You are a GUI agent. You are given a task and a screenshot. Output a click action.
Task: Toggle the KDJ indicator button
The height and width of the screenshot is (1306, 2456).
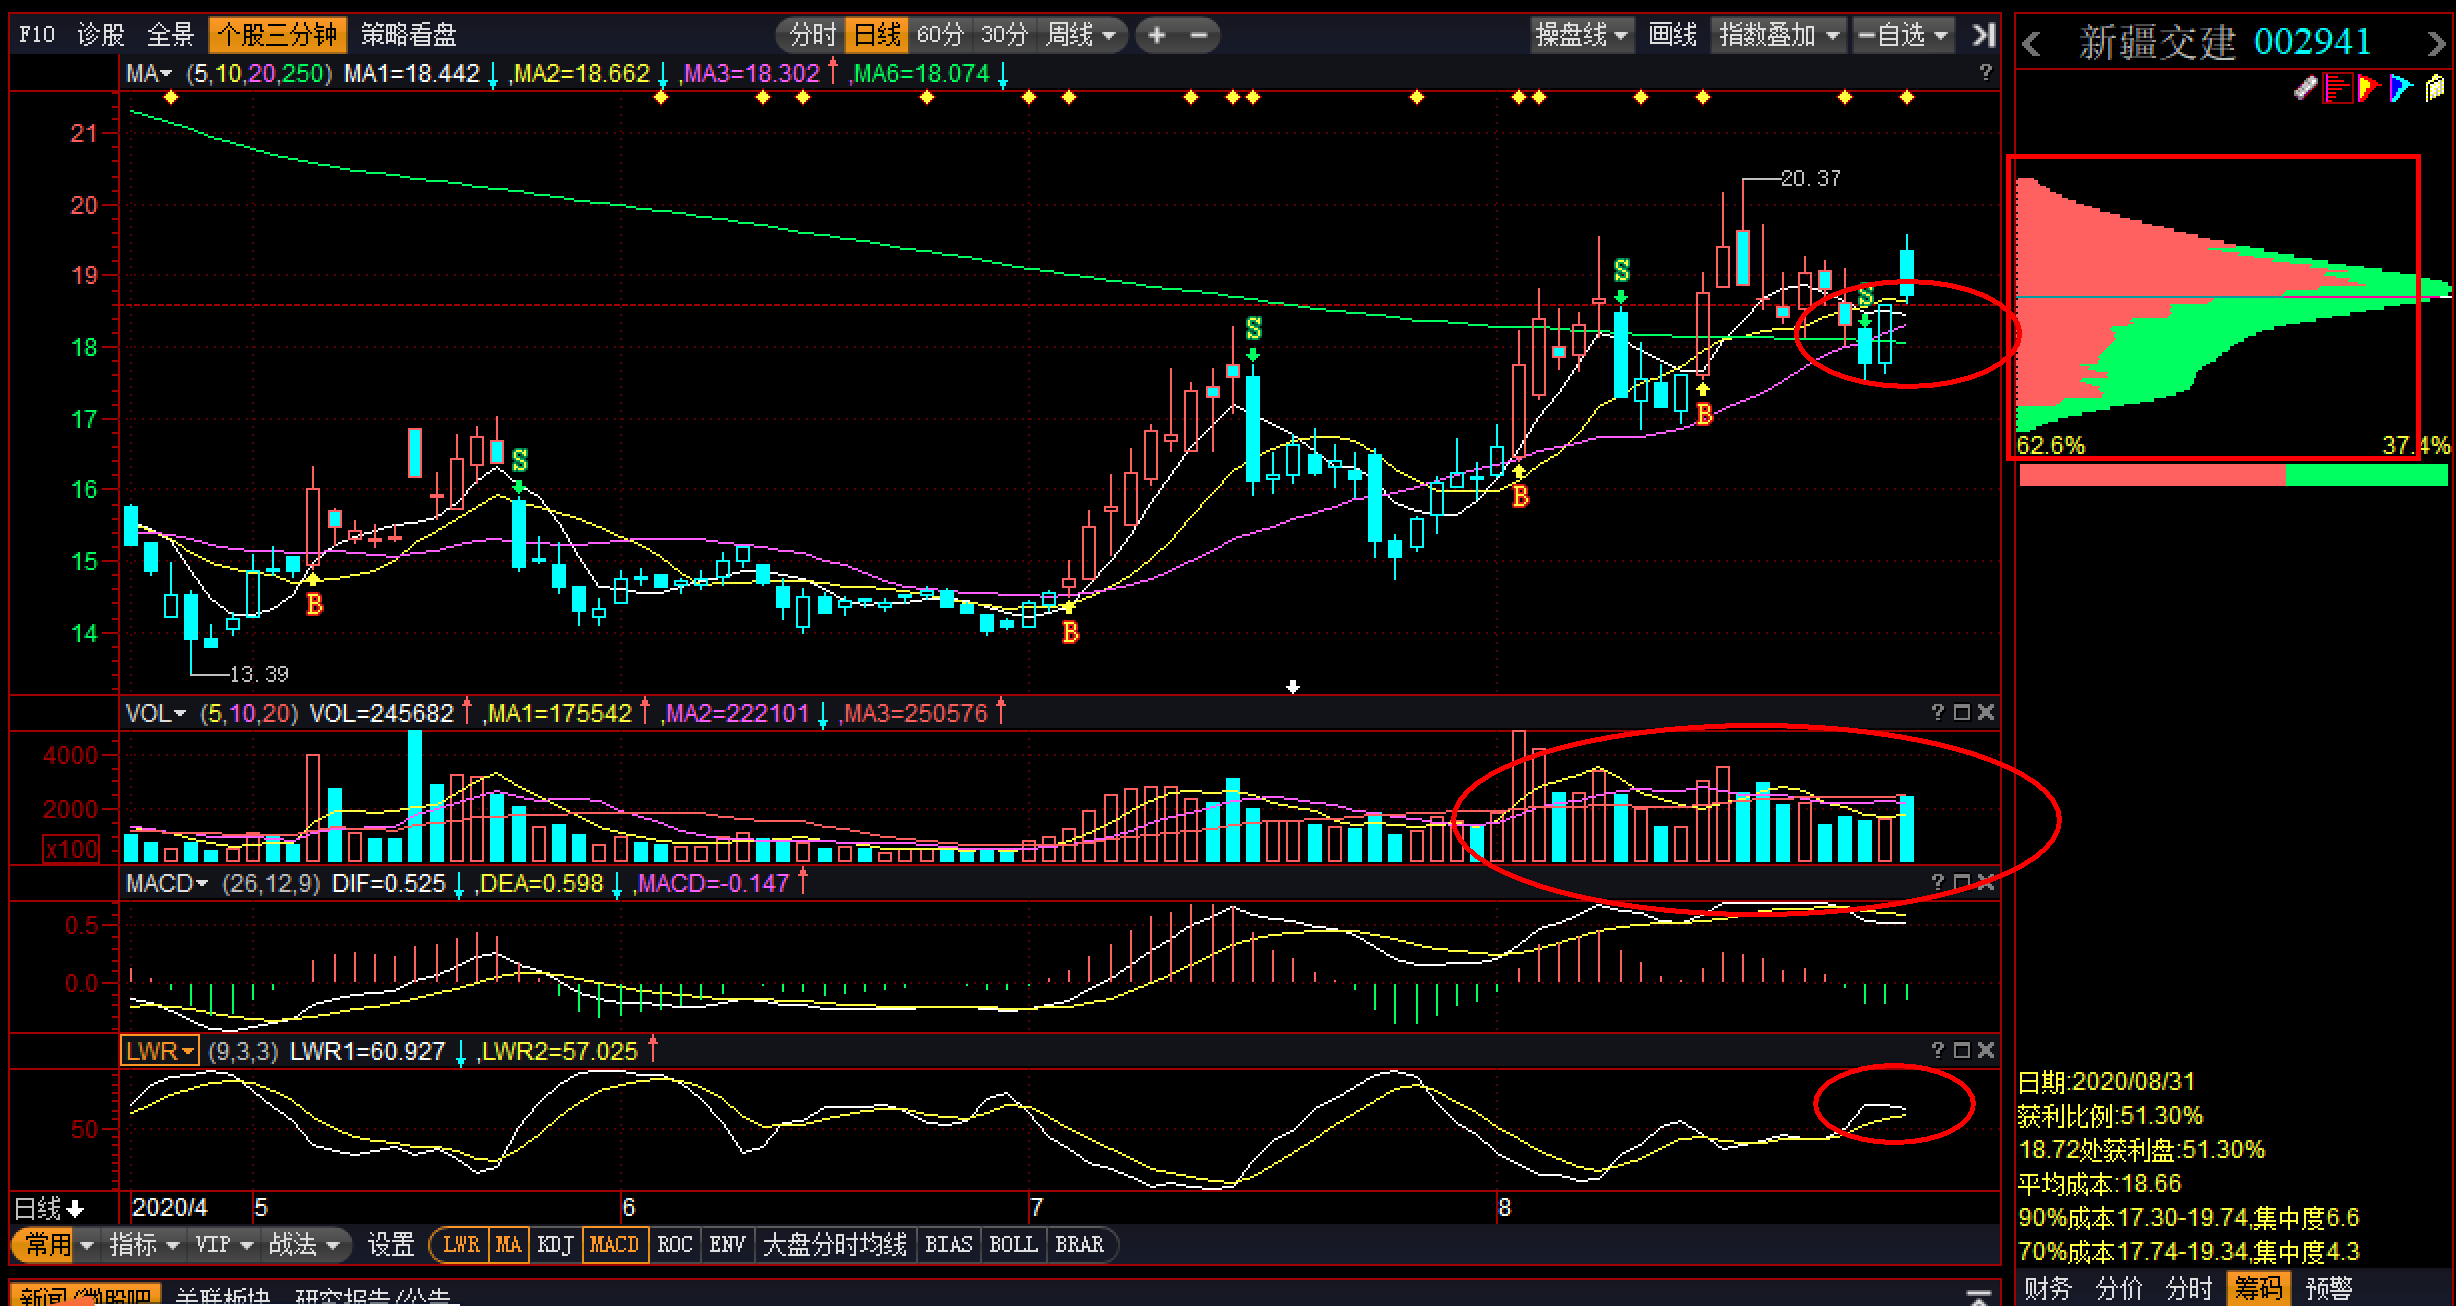tap(555, 1245)
